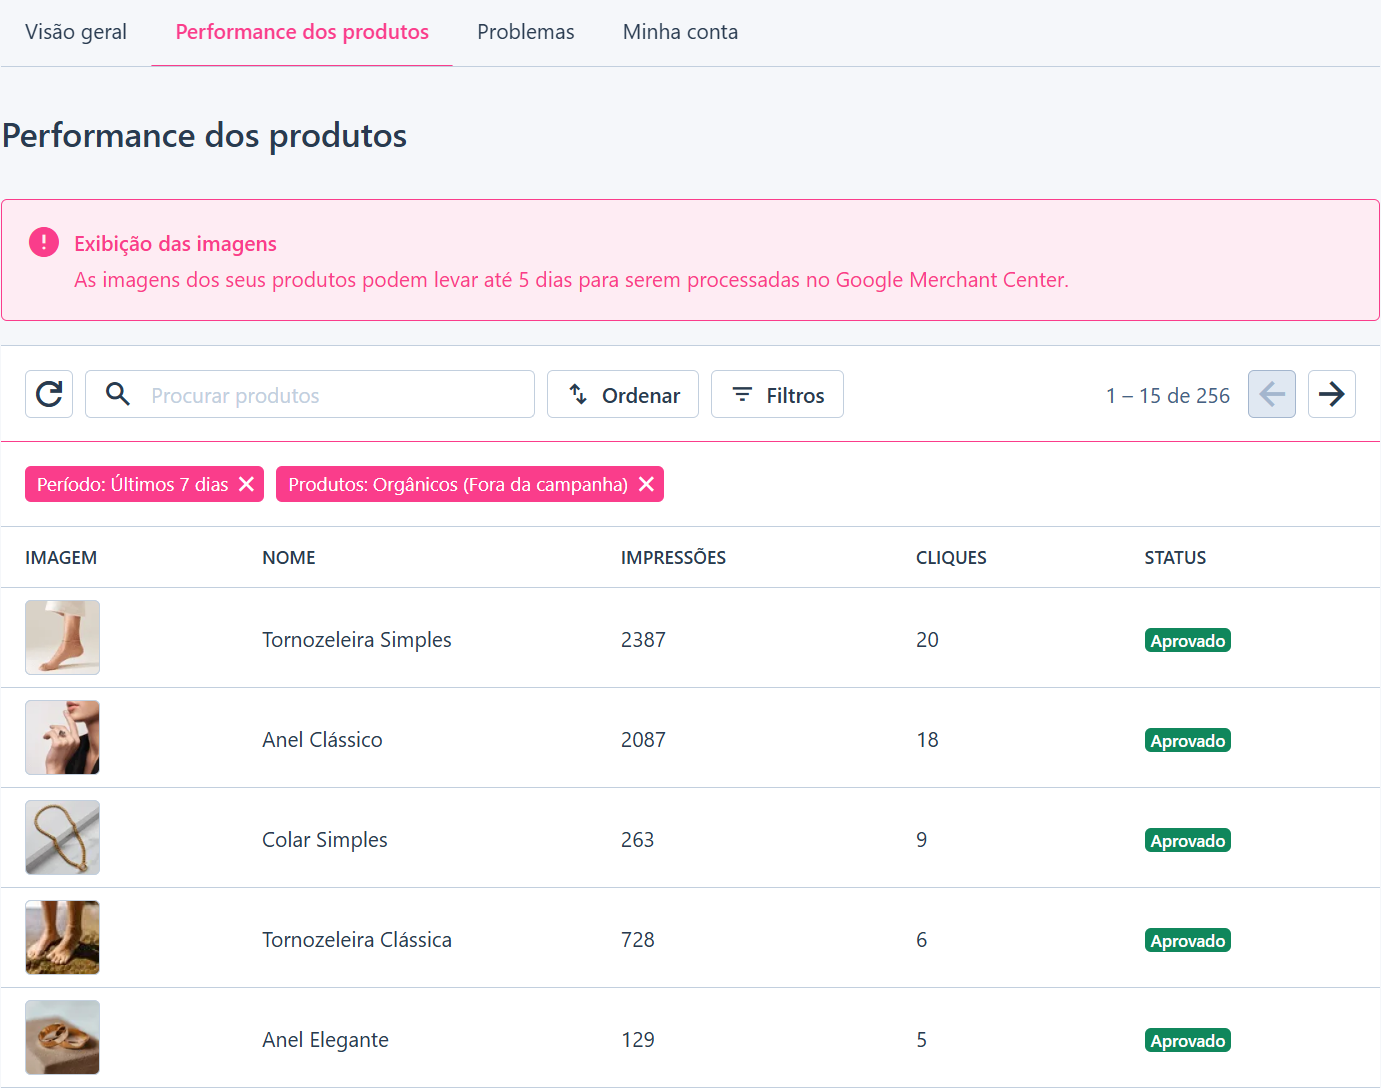Screen dimensions: 1381x1088
Task: Focus the Procurar produtos search field
Action: tap(310, 394)
